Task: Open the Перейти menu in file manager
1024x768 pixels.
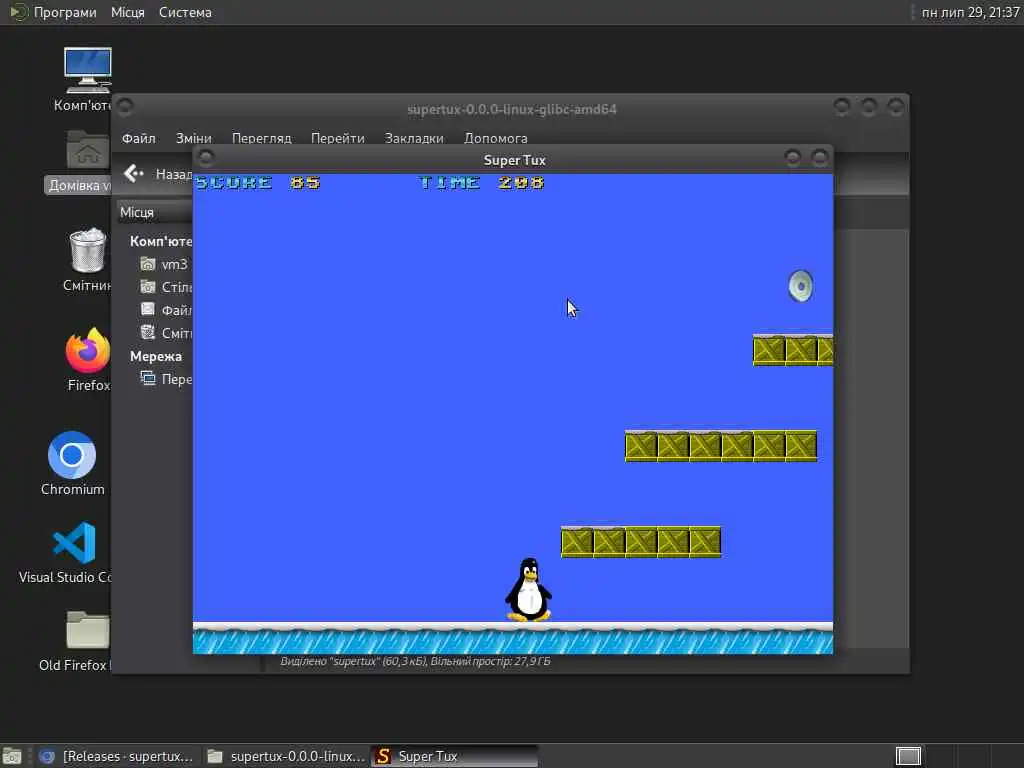Action: pos(338,138)
